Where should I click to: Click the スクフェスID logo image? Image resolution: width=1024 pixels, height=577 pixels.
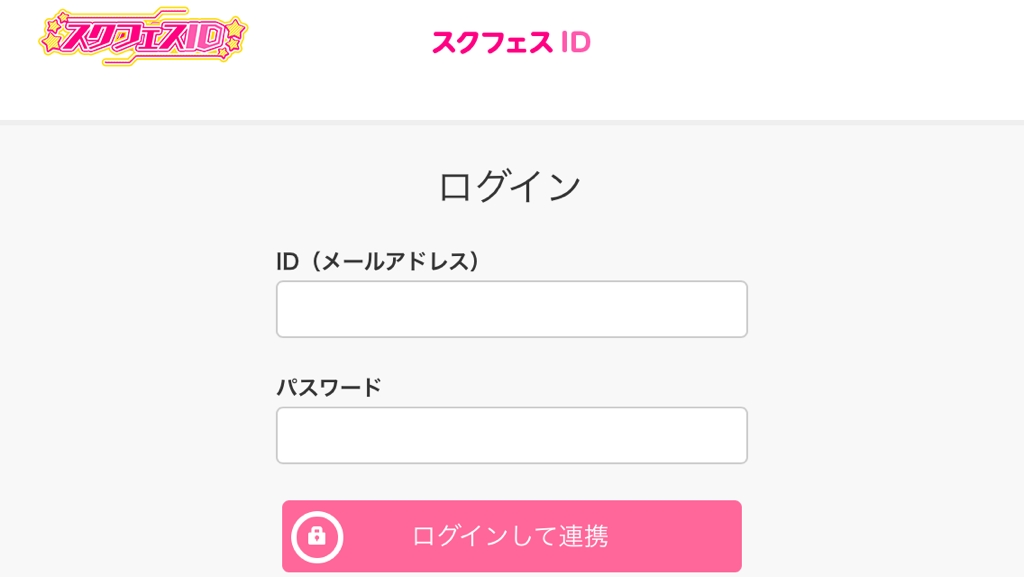click(143, 37)
